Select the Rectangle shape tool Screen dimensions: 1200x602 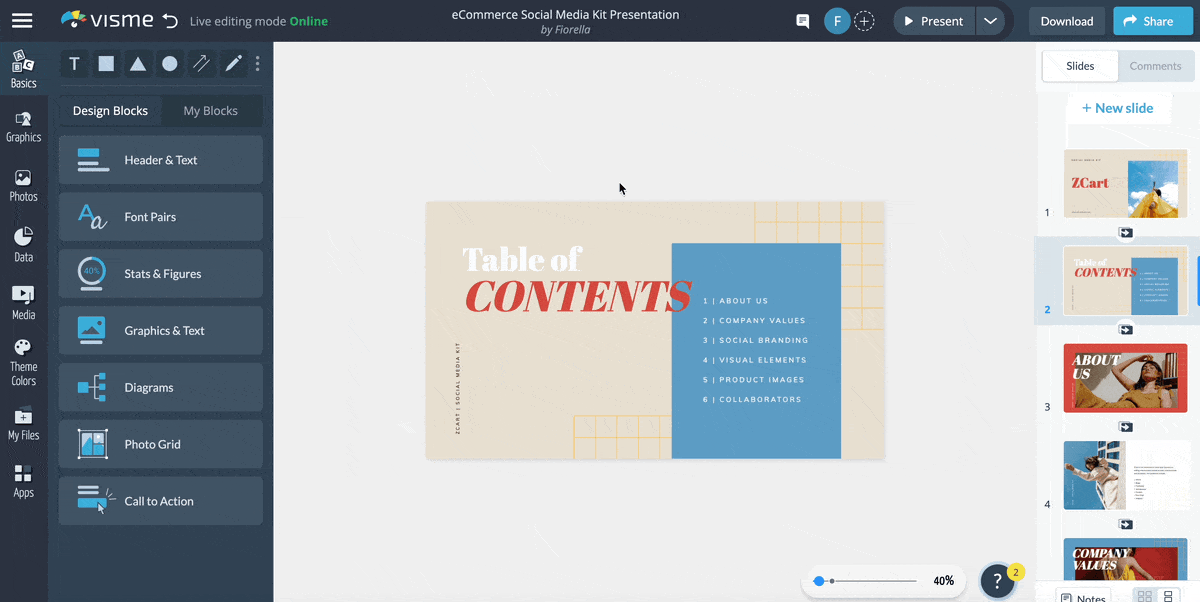(x=106, y=63)
